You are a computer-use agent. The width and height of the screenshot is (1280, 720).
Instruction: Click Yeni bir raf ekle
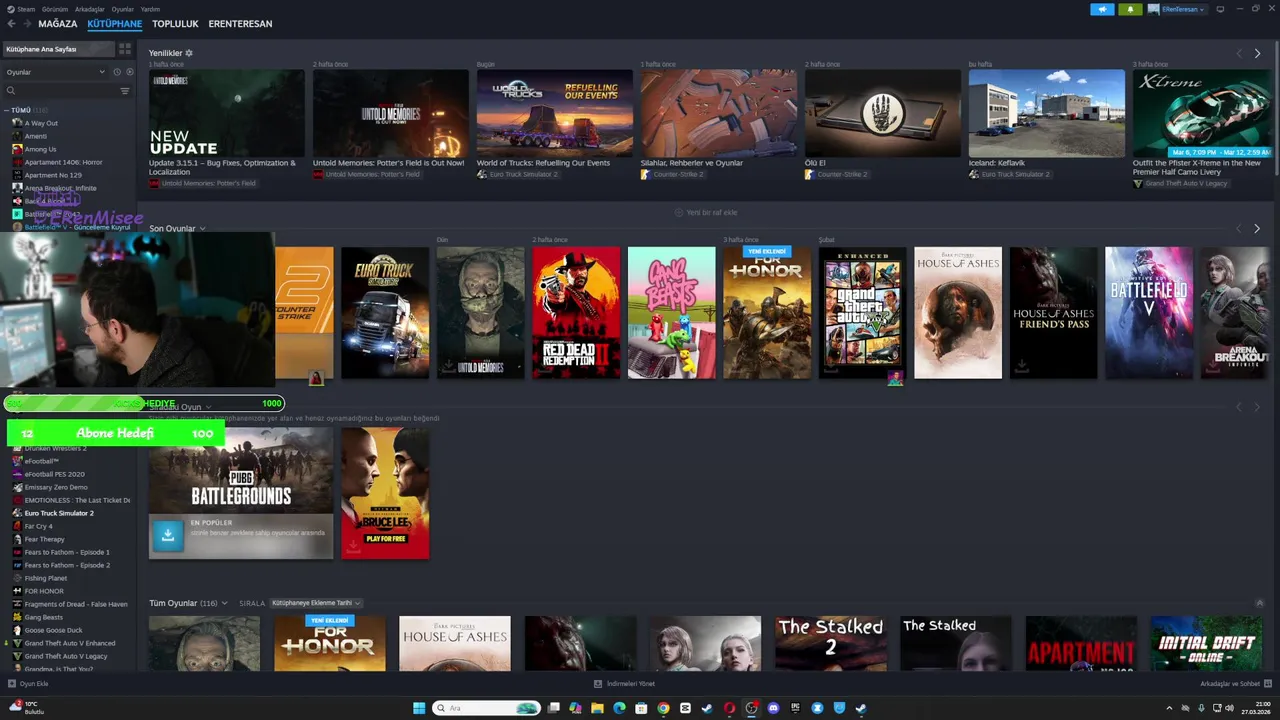click(706, 212)
